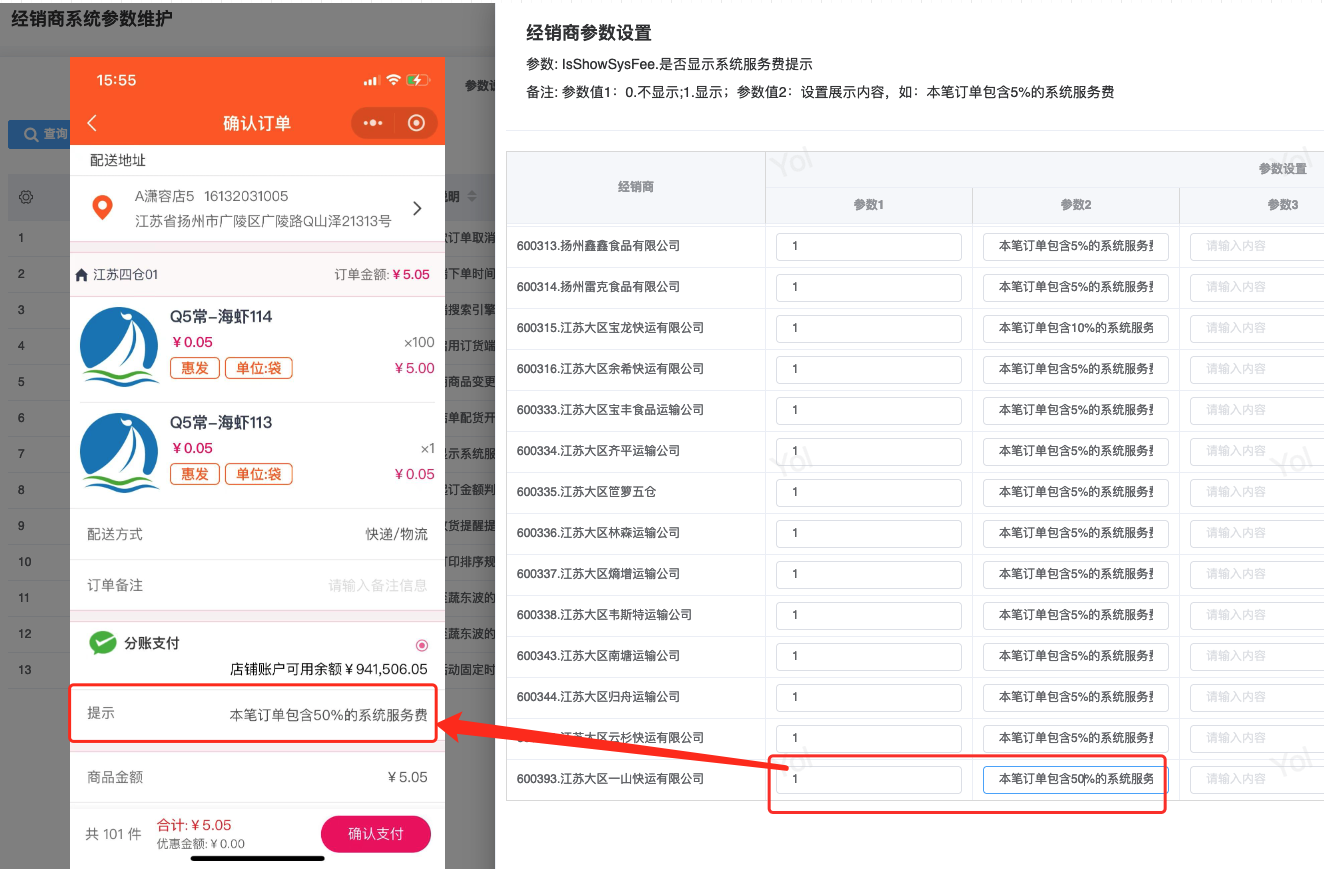Tap the back arrow on 确认订单 header

pyautogui.click(x=92, y=123)
